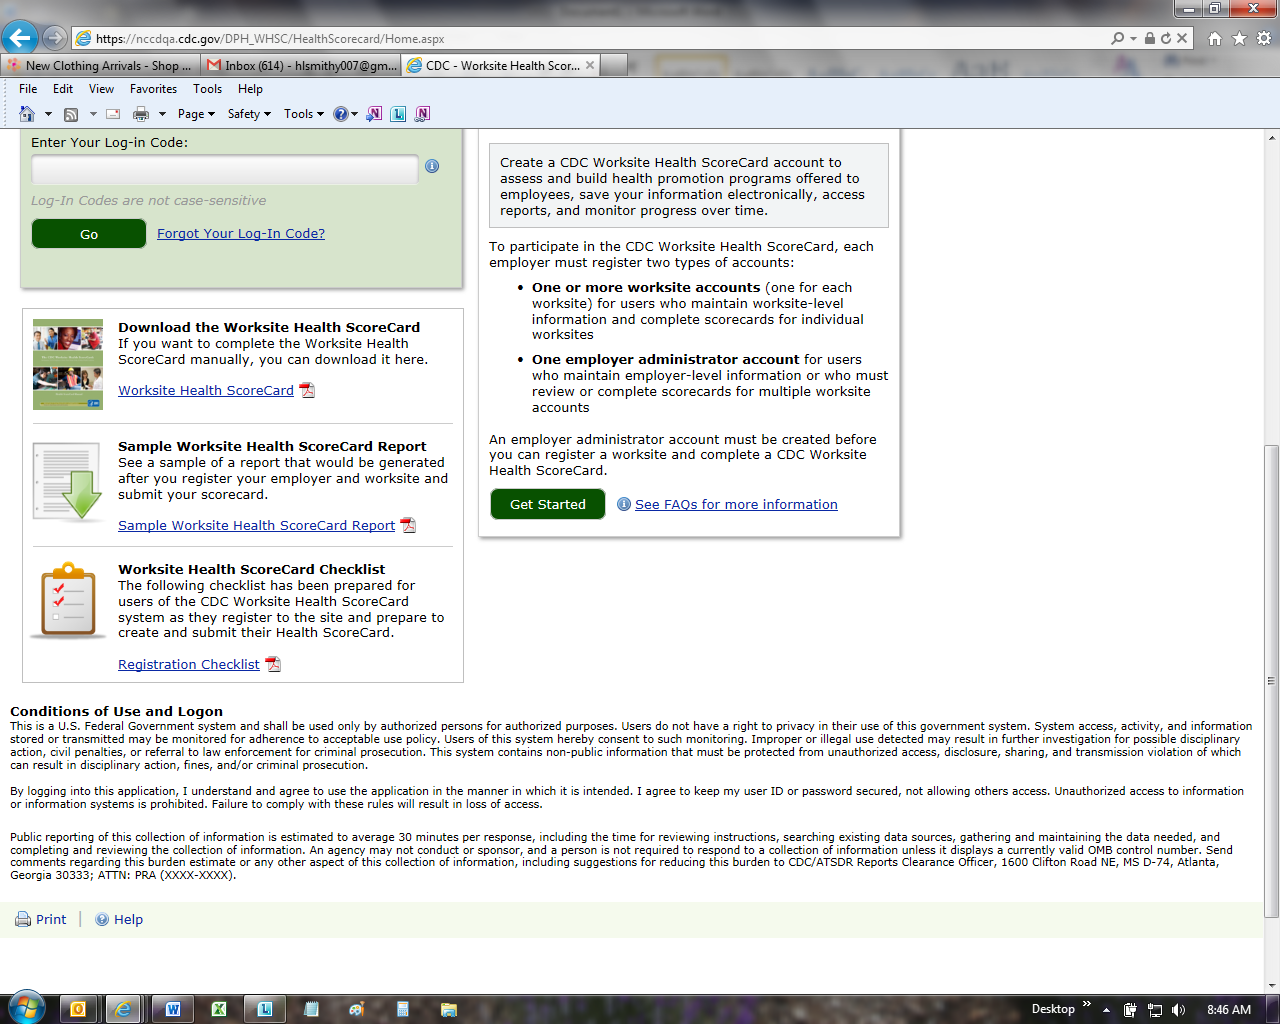The height and width of the screenshot is (1024, 1280).
Task: Click the security lock icon in address bar
Action: click(1150, 38)
